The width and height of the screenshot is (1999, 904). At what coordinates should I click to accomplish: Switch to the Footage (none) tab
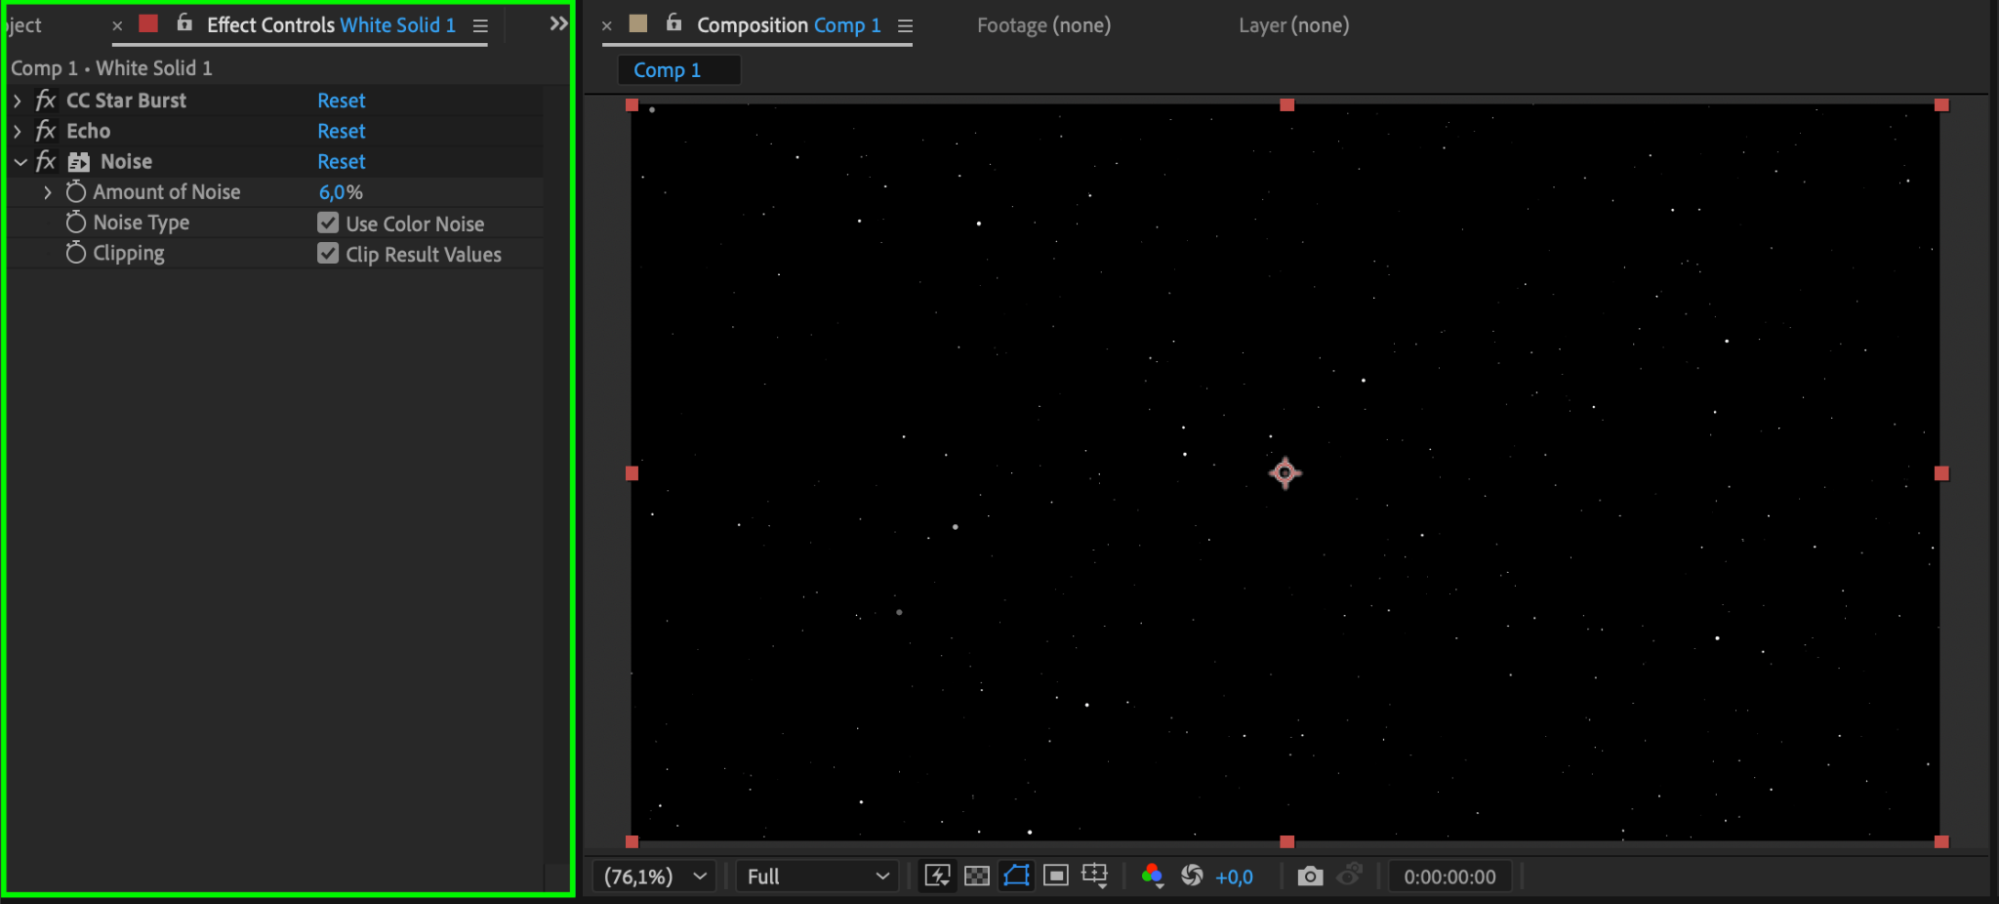pos(1043,25)
